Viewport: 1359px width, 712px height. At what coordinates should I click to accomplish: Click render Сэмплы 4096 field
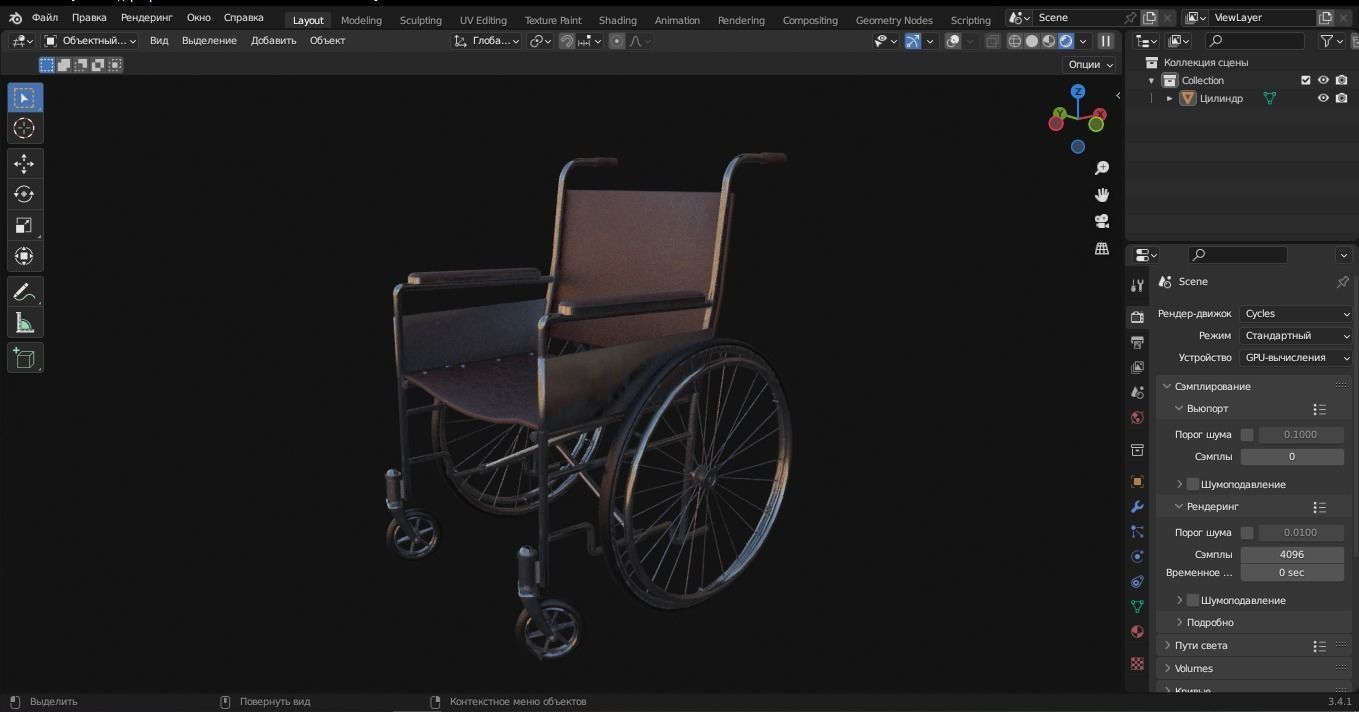click(1292, 554)
